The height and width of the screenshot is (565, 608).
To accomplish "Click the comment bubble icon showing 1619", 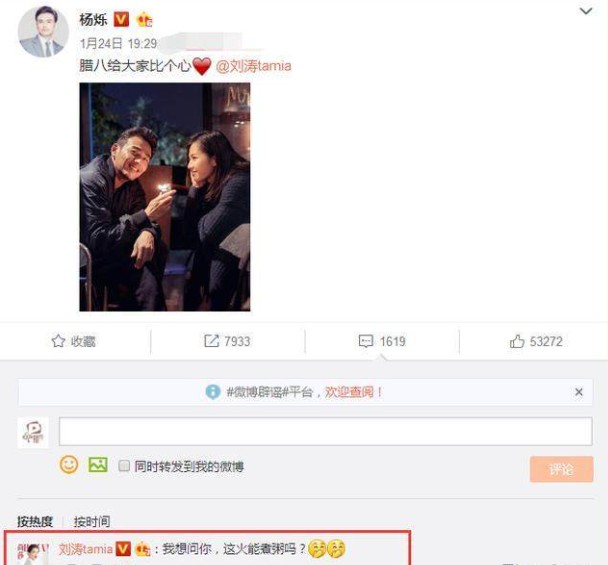I will pyautogui.click(x=366, y=341).
